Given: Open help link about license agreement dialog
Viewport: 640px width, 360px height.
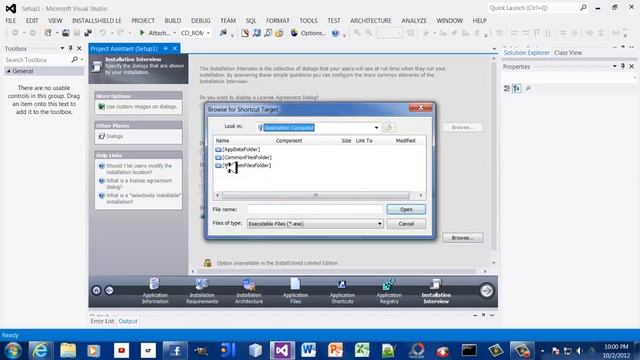Looking at the screenshot, I should click(139, 184).
